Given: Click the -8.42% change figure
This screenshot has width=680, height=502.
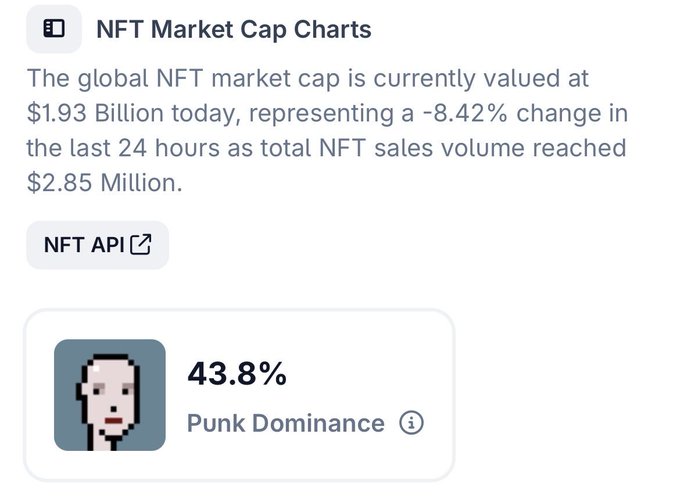Looking at the screenshot, I should point(465,114).
